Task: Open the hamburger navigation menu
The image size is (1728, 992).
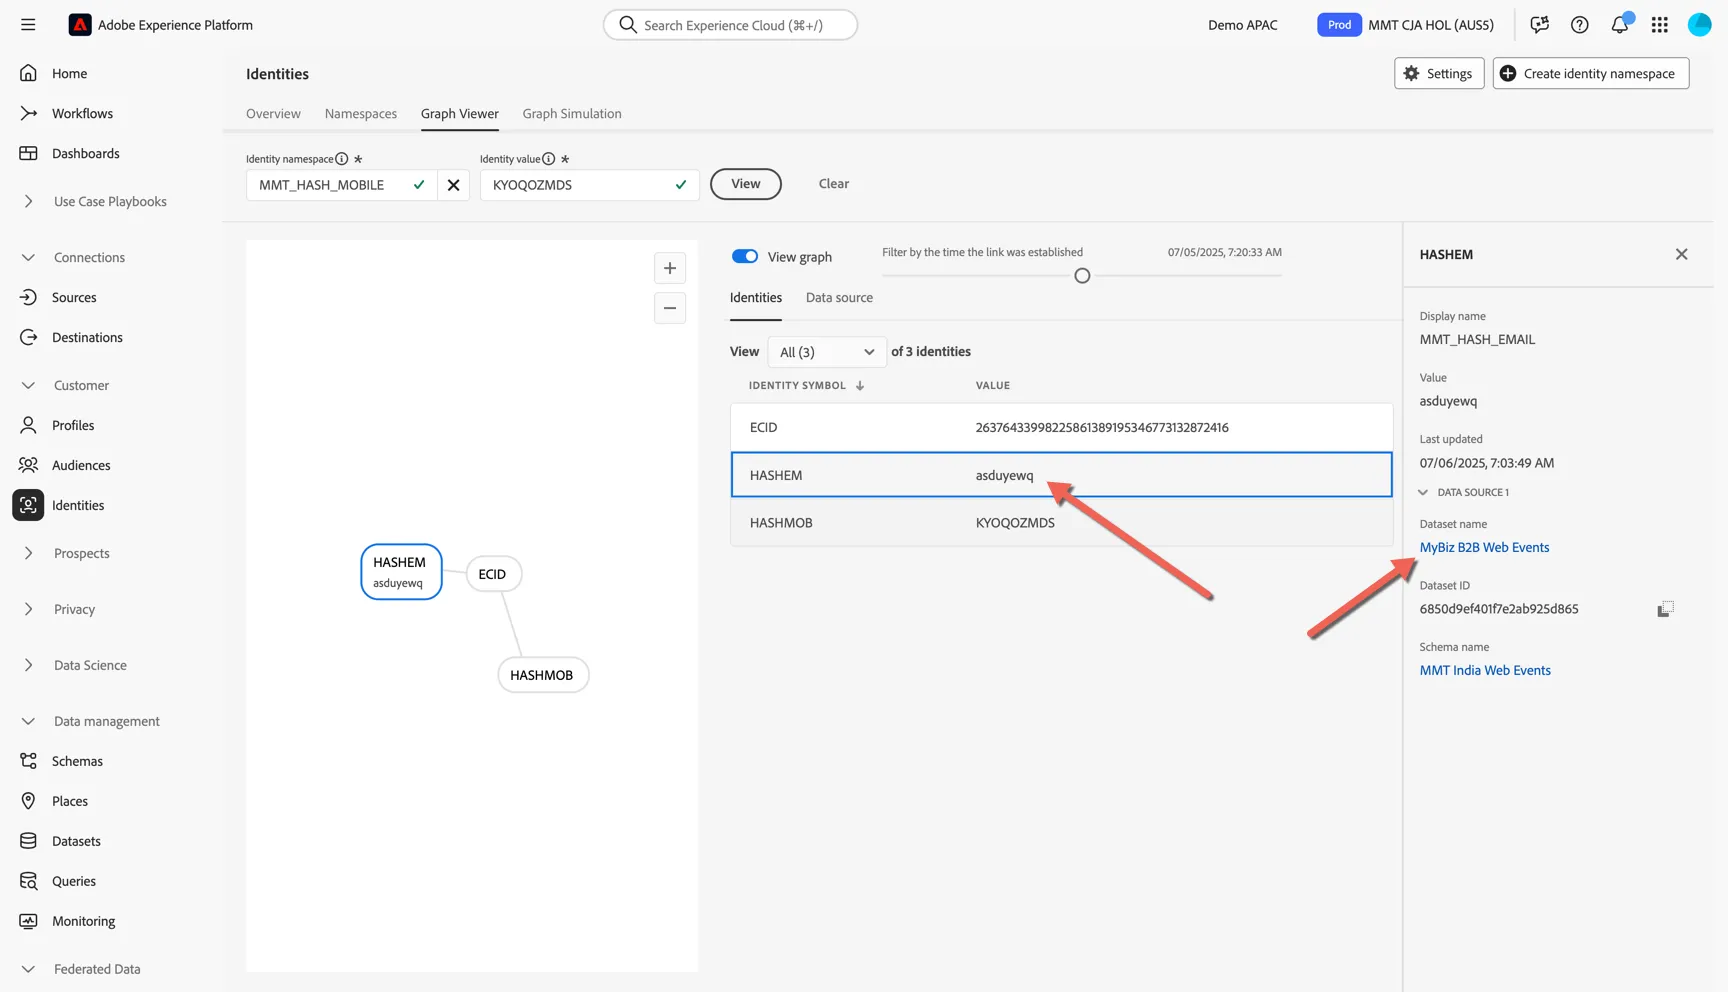Action: click(28, 25)
